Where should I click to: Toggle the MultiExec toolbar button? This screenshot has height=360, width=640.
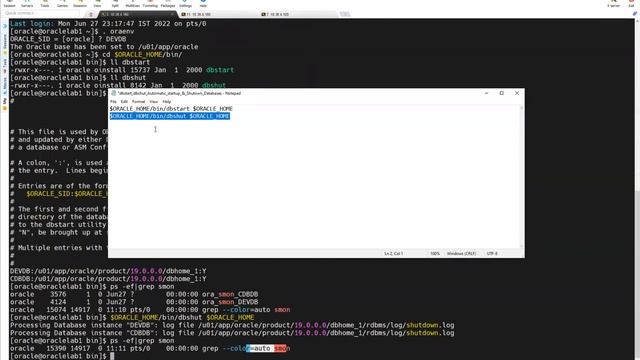point(132,4)
